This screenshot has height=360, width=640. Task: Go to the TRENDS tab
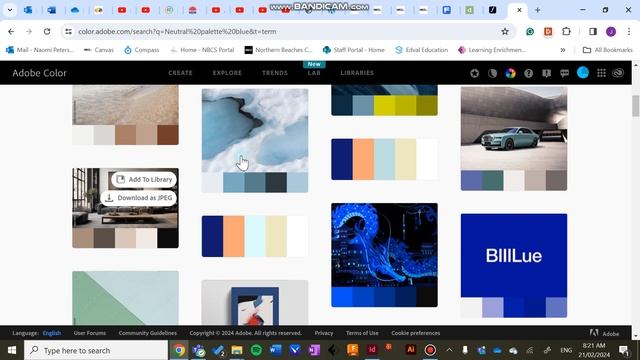(275, 73)
